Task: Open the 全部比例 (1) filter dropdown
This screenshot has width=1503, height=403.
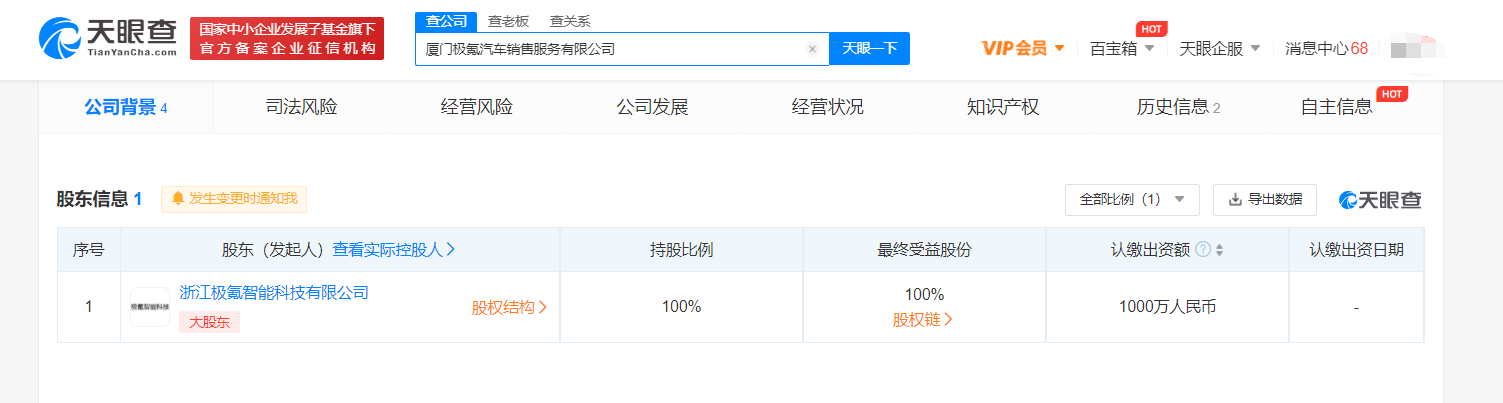Action: coord(1131,199)
